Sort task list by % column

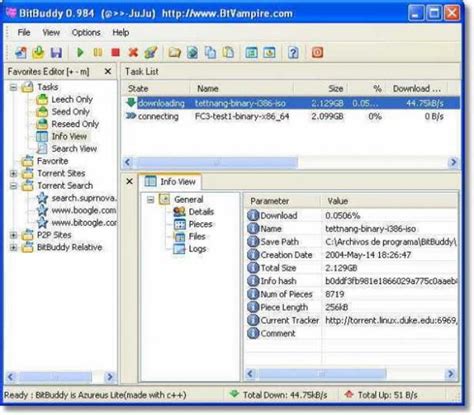[367, 89]
